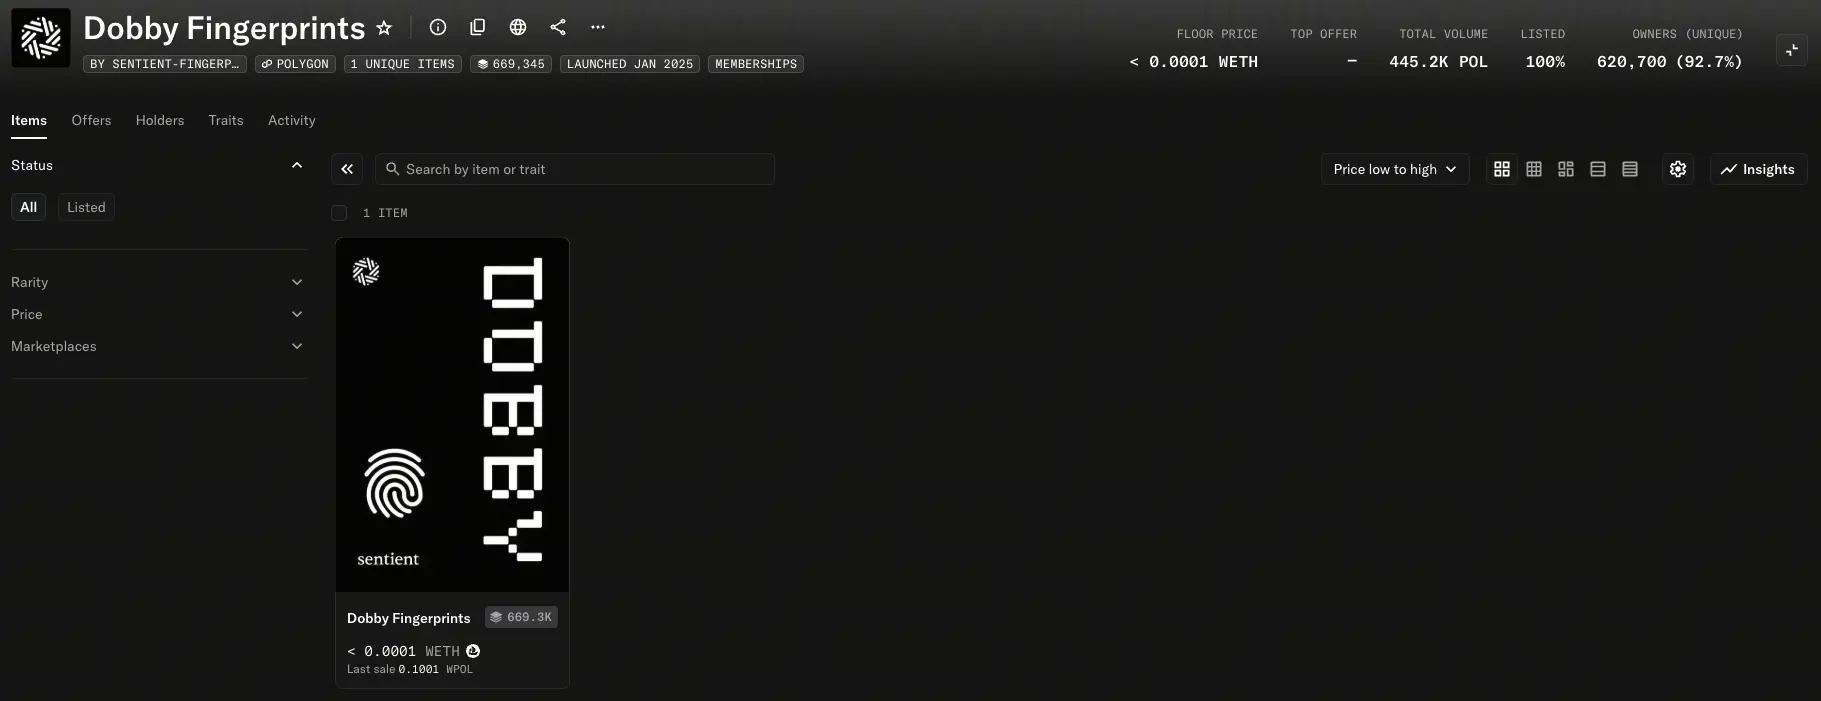The image size is (1821, 701).
Task: Click the total volume 445.2K POL value
Action: click(1438, 62)
